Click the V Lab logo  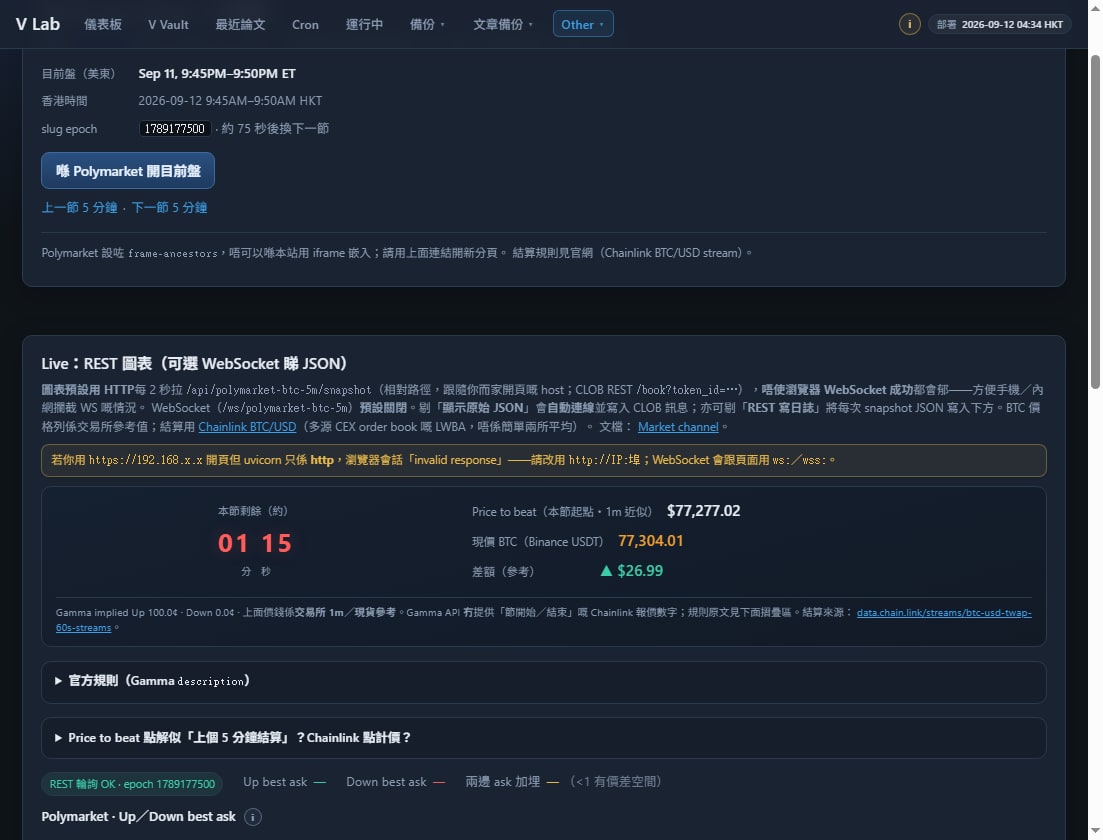pos(38,24)
